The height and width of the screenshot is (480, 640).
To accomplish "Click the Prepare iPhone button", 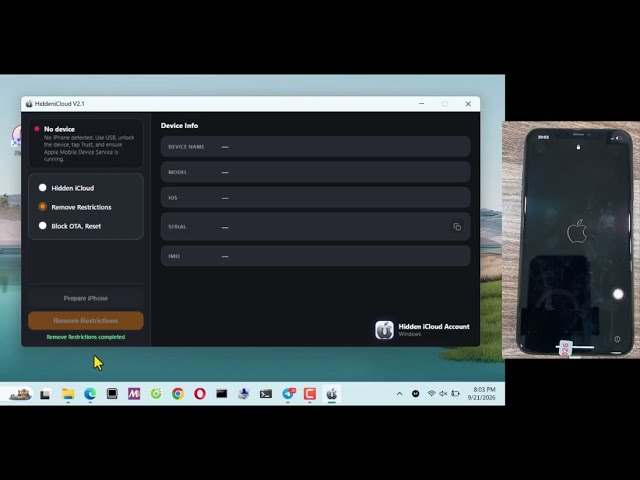I will [x=86, y=298].
